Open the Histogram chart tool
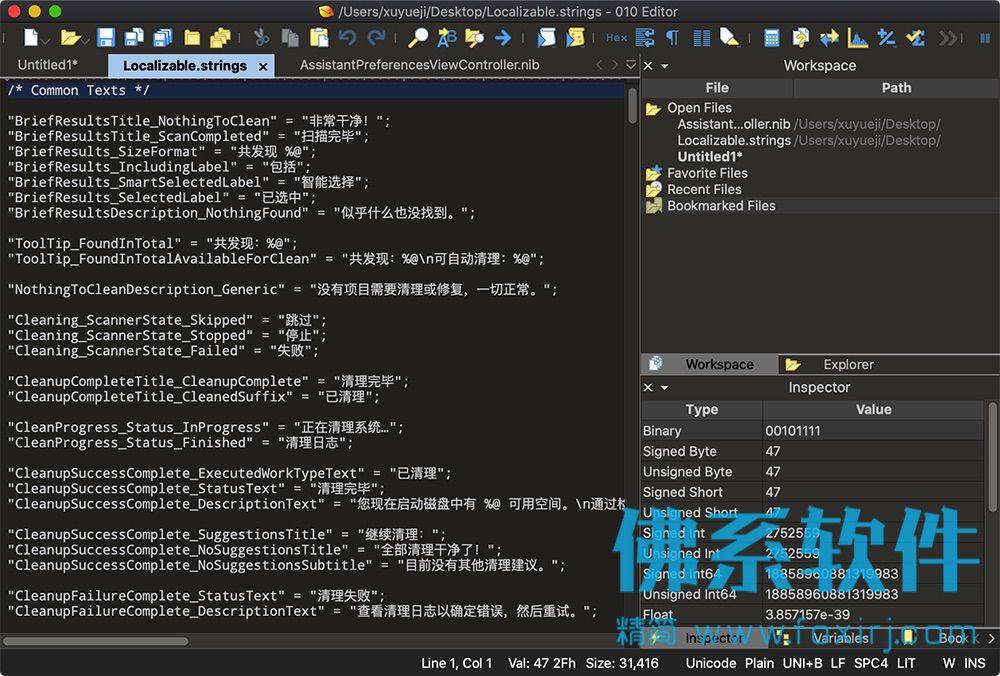 [x=857, y=38]
